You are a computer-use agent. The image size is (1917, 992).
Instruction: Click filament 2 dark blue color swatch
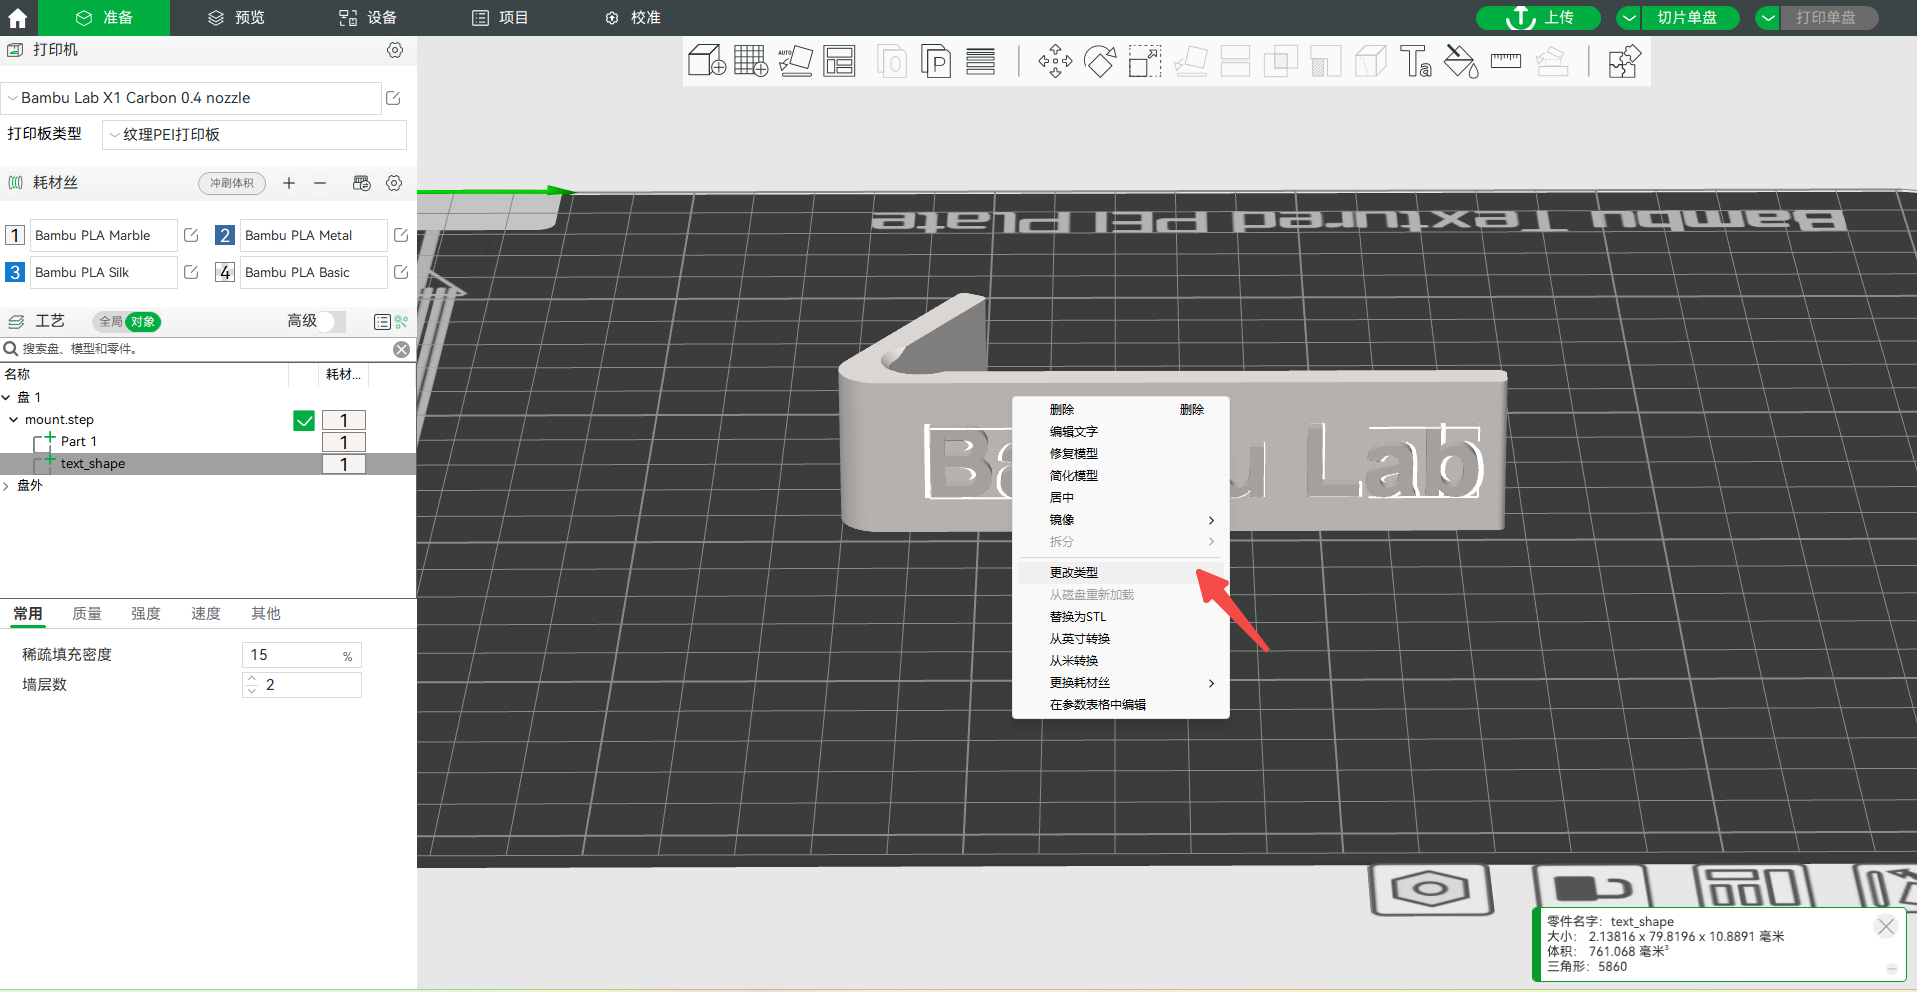pyautogui.click(x=225, y=235)
